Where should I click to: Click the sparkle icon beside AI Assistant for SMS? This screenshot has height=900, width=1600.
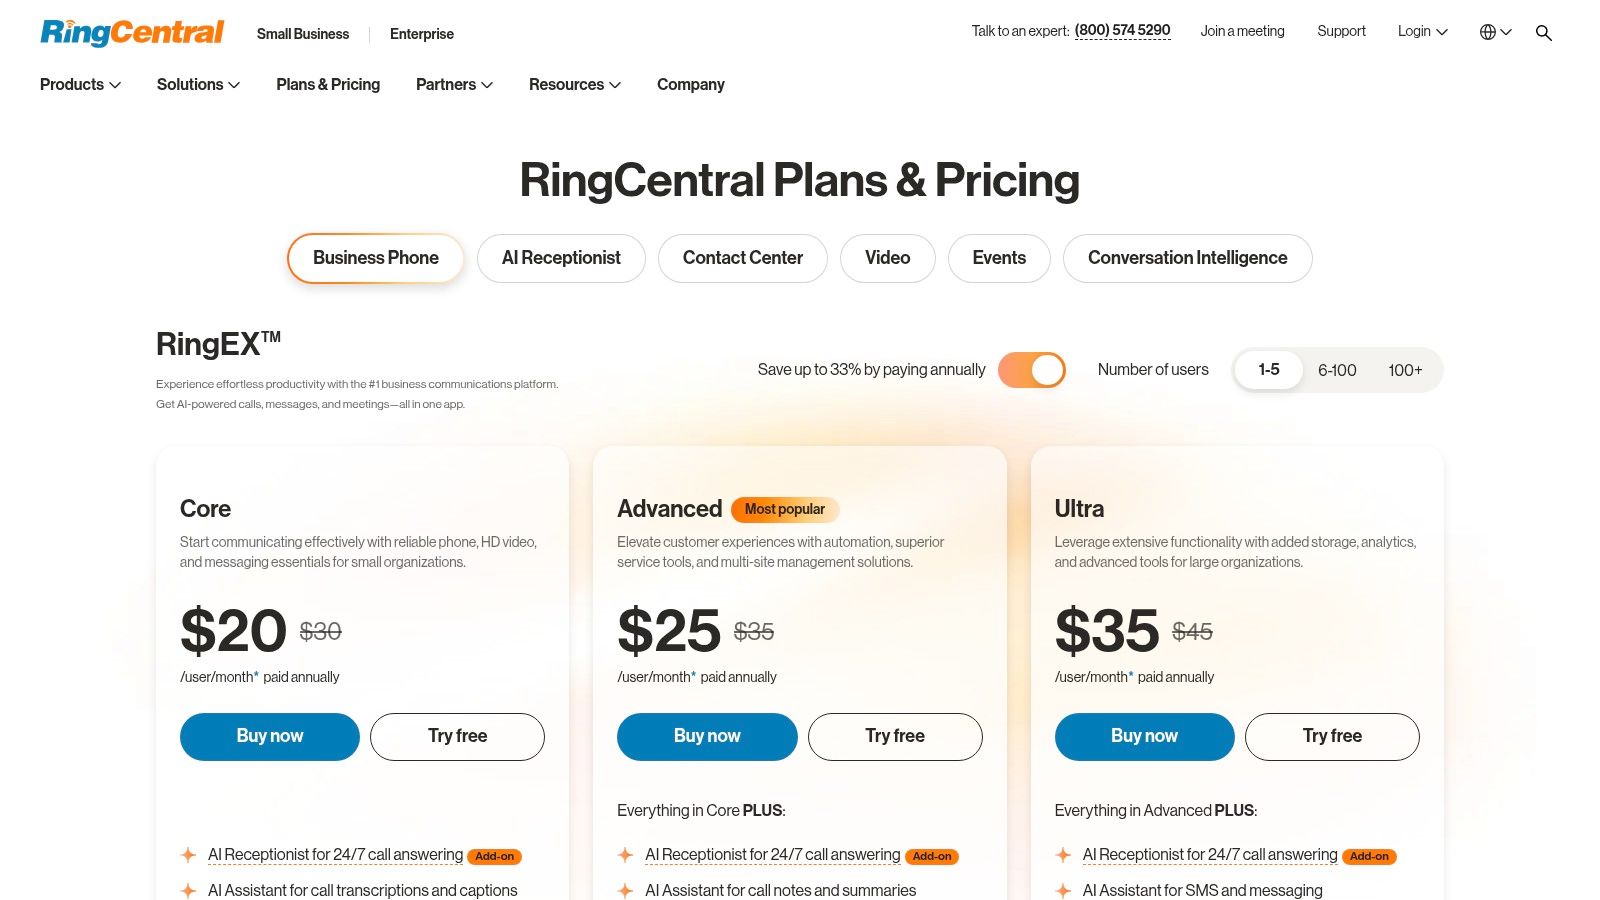1062,890
